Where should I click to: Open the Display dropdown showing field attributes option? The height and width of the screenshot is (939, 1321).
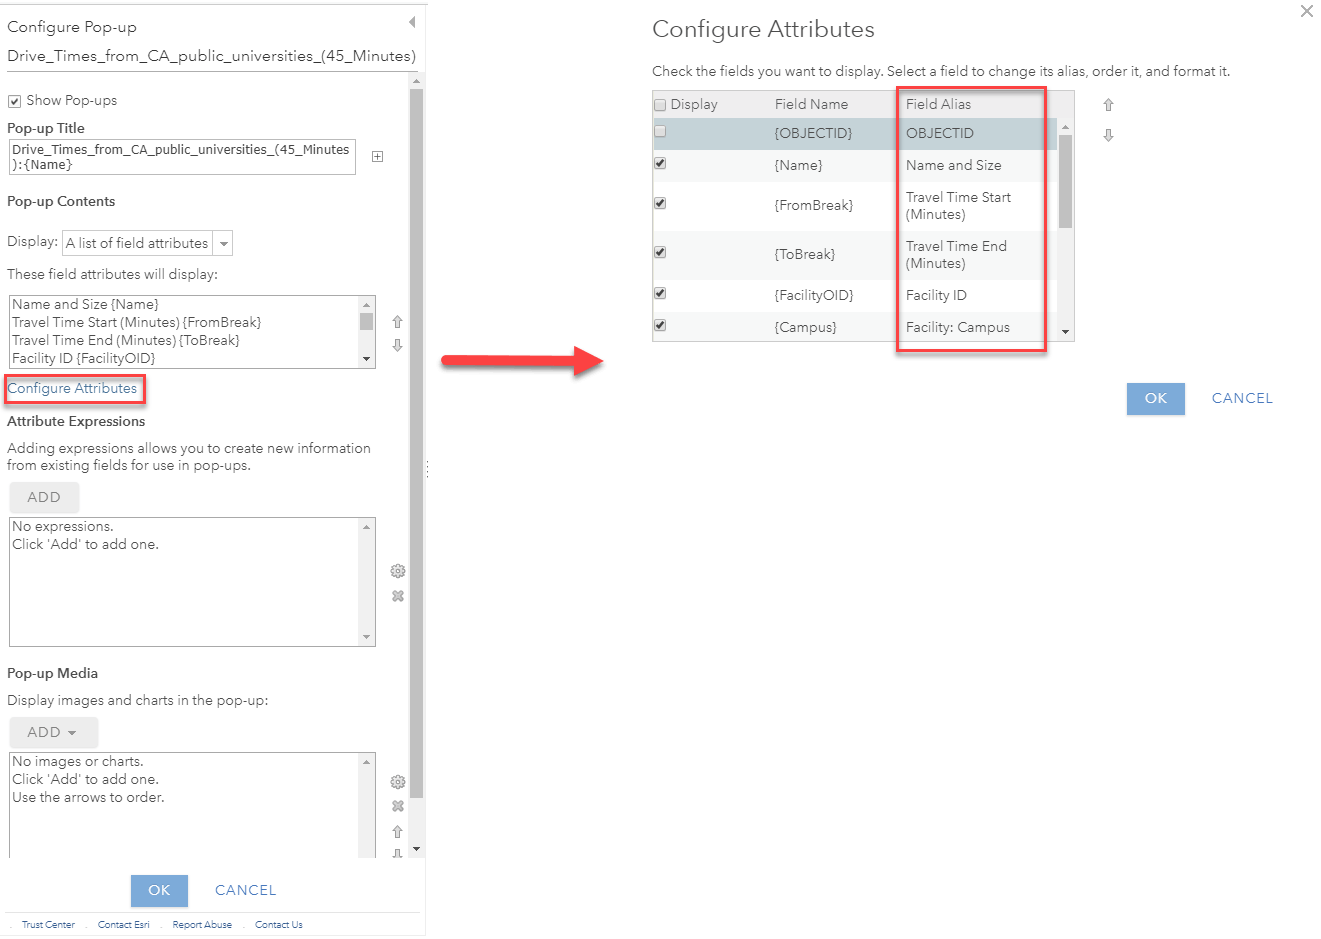[223, 243]
